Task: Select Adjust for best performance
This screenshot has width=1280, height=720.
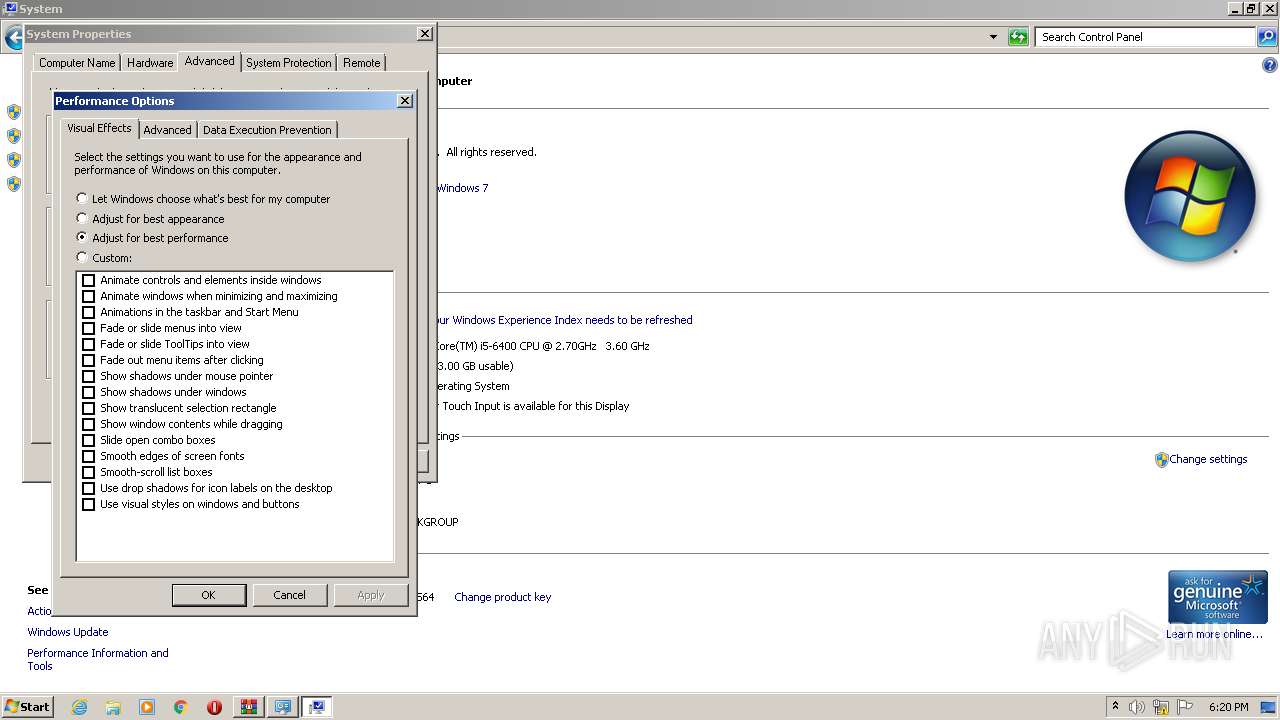Action: (152, 238)
